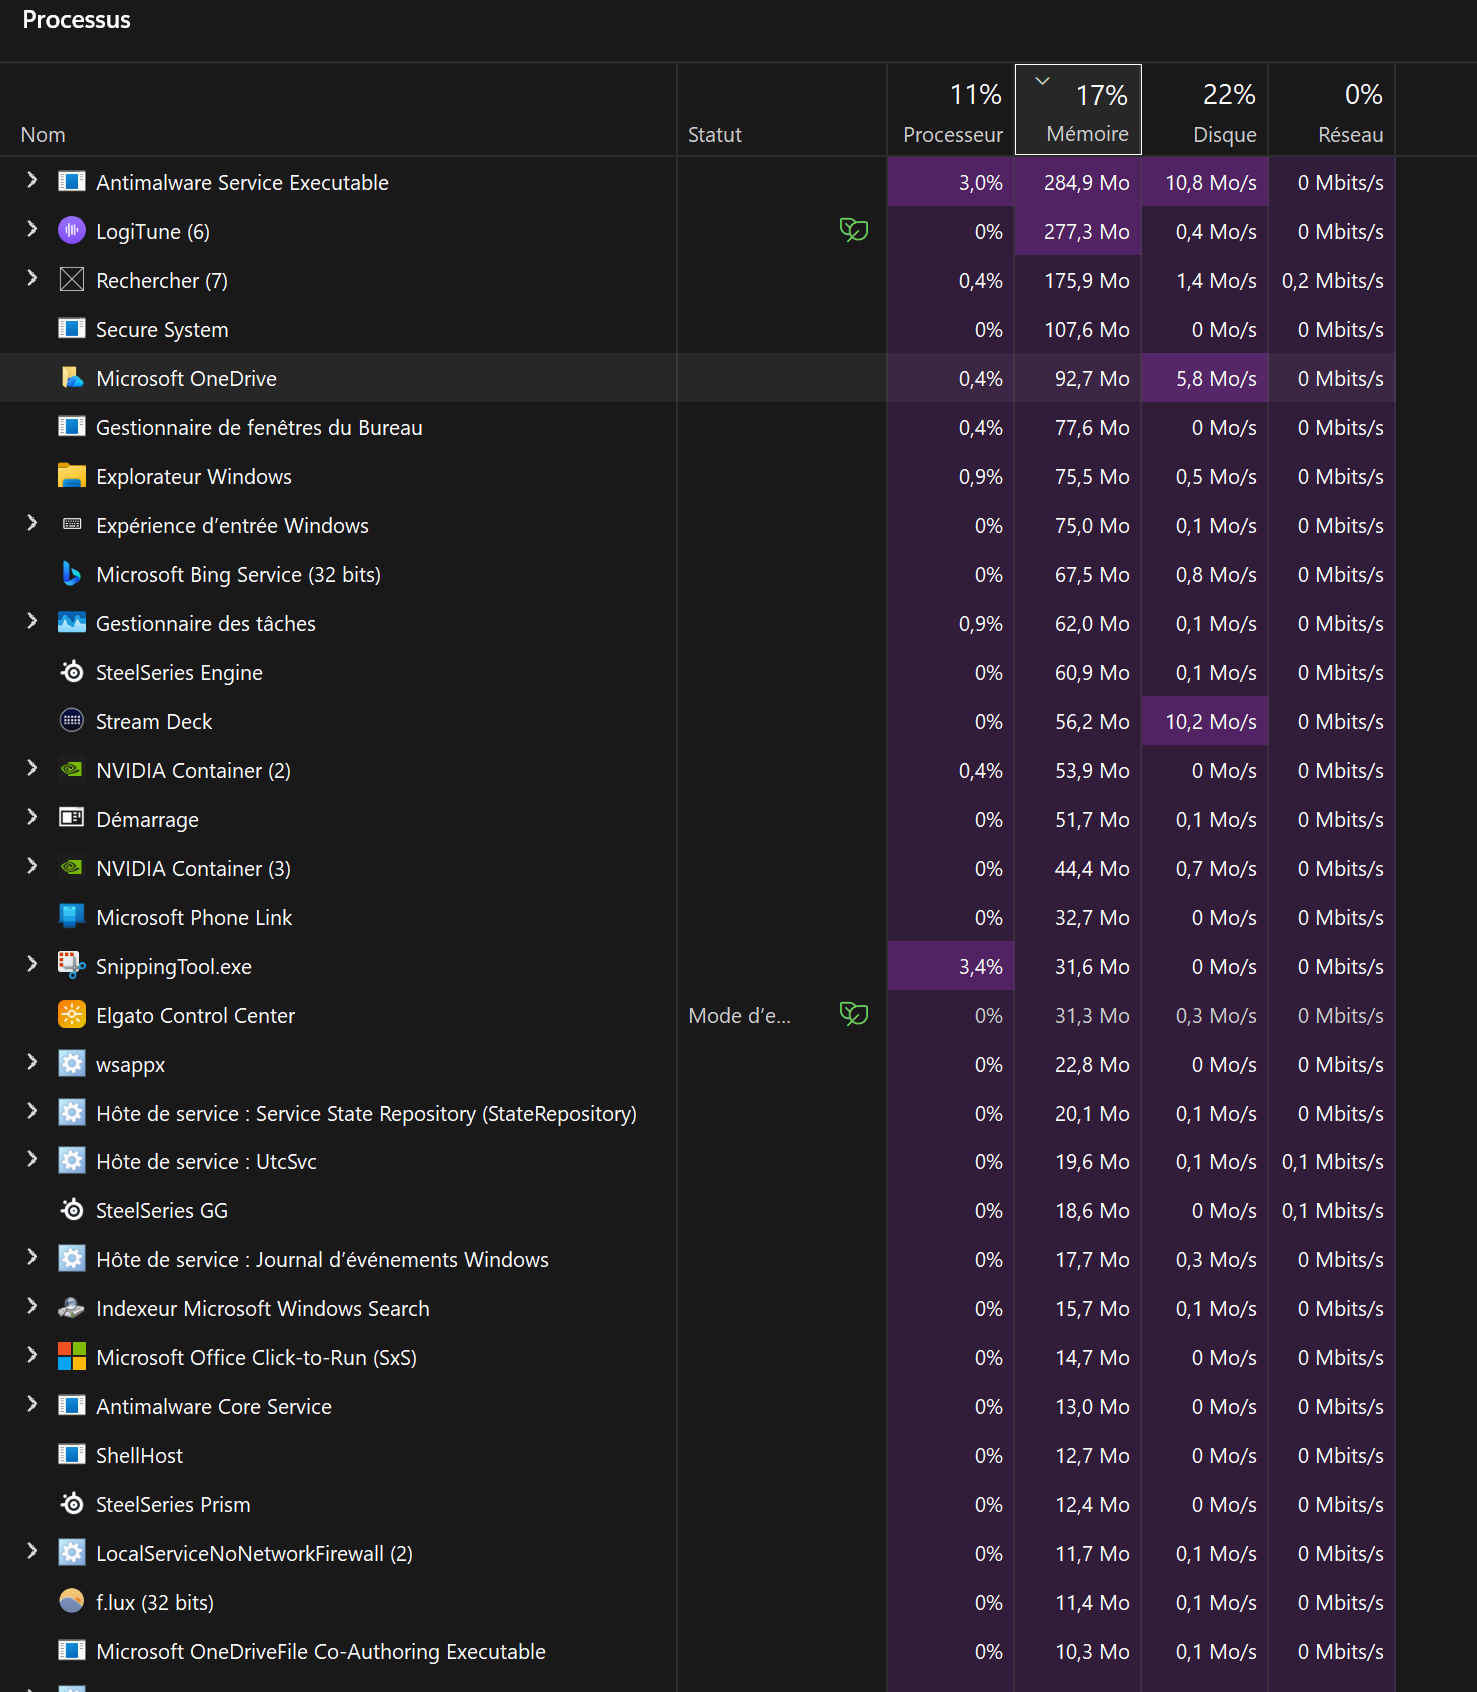Click the LogiTune purple app icon
The height and width of the screenshot is (1692, 1477).
tap(72, 231)
